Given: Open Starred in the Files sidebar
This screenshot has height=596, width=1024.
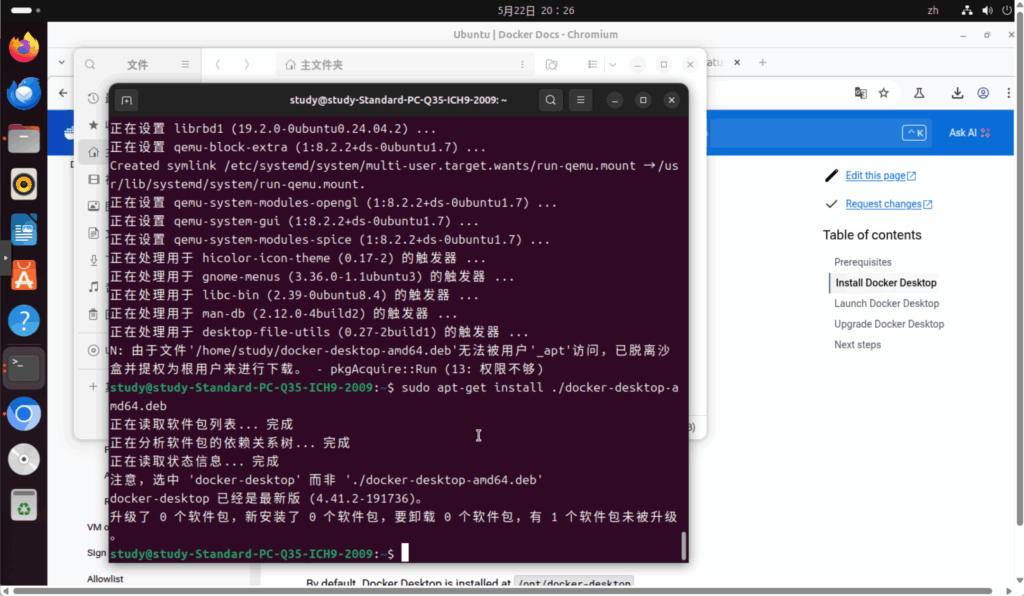Looking at the screenshot, I should pyautogui.click(x=93, y=125).
